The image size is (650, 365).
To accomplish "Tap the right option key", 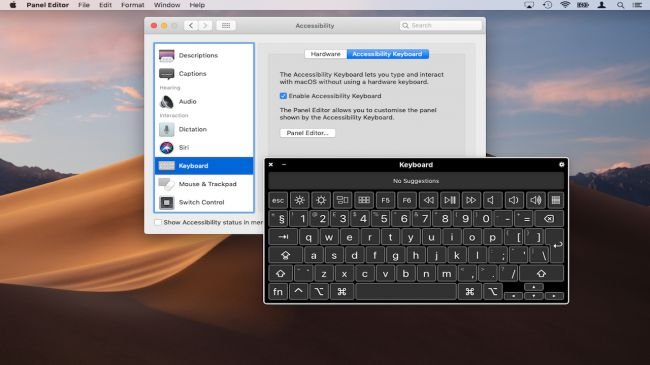I will click(x=492, y=292).
